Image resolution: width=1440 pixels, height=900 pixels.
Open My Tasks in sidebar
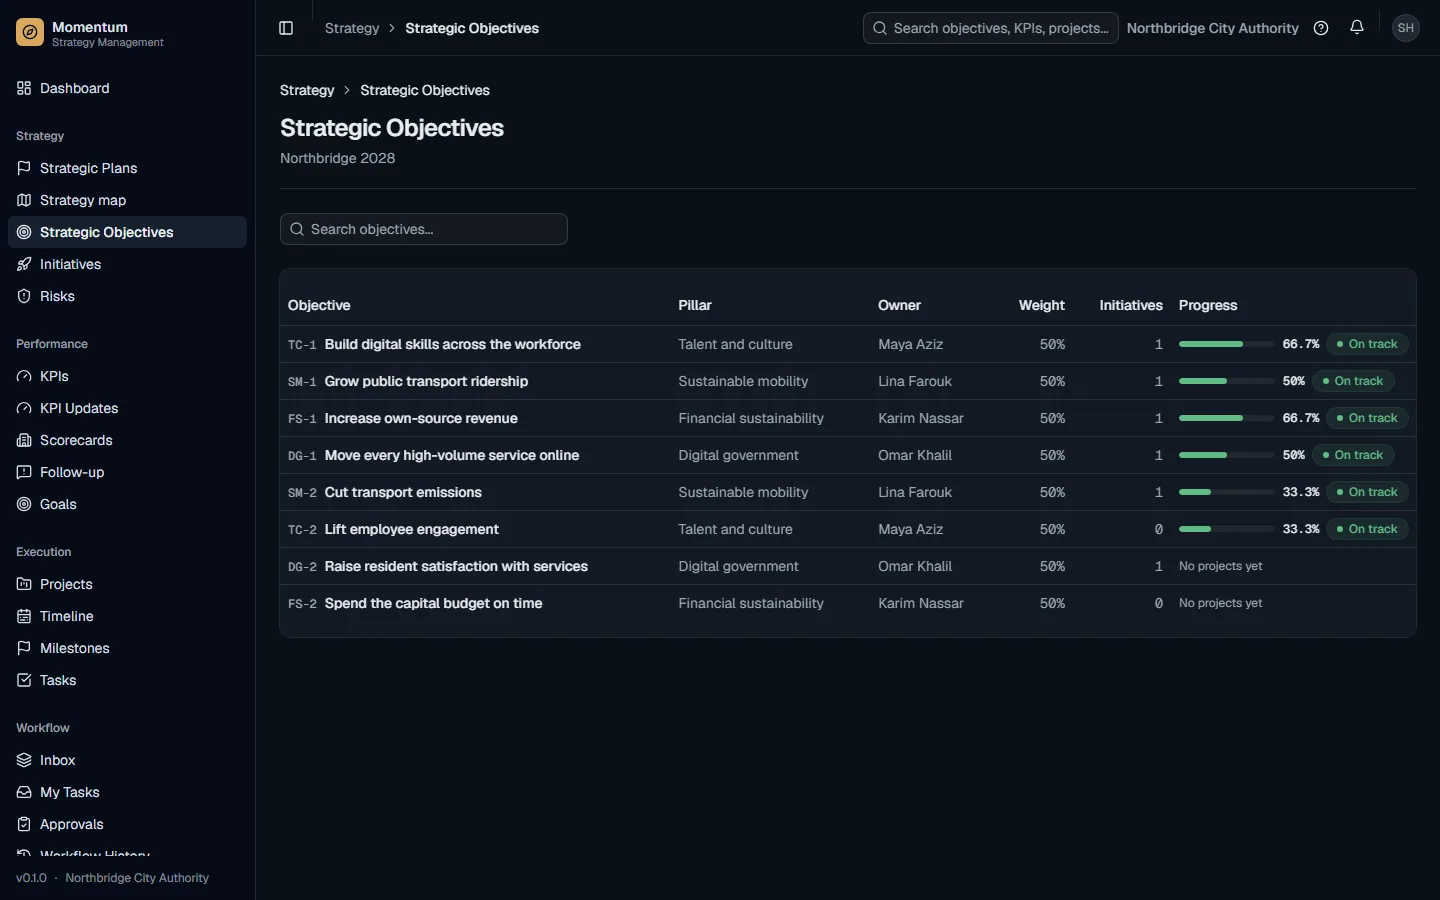coord(127,792)
